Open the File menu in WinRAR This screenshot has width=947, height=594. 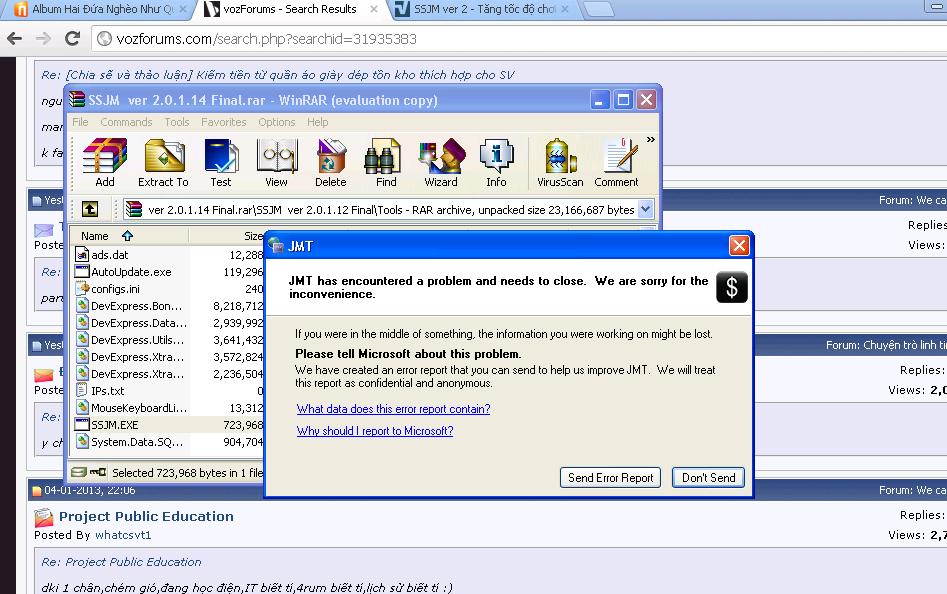pyautogui.click(x=80, y=122)
